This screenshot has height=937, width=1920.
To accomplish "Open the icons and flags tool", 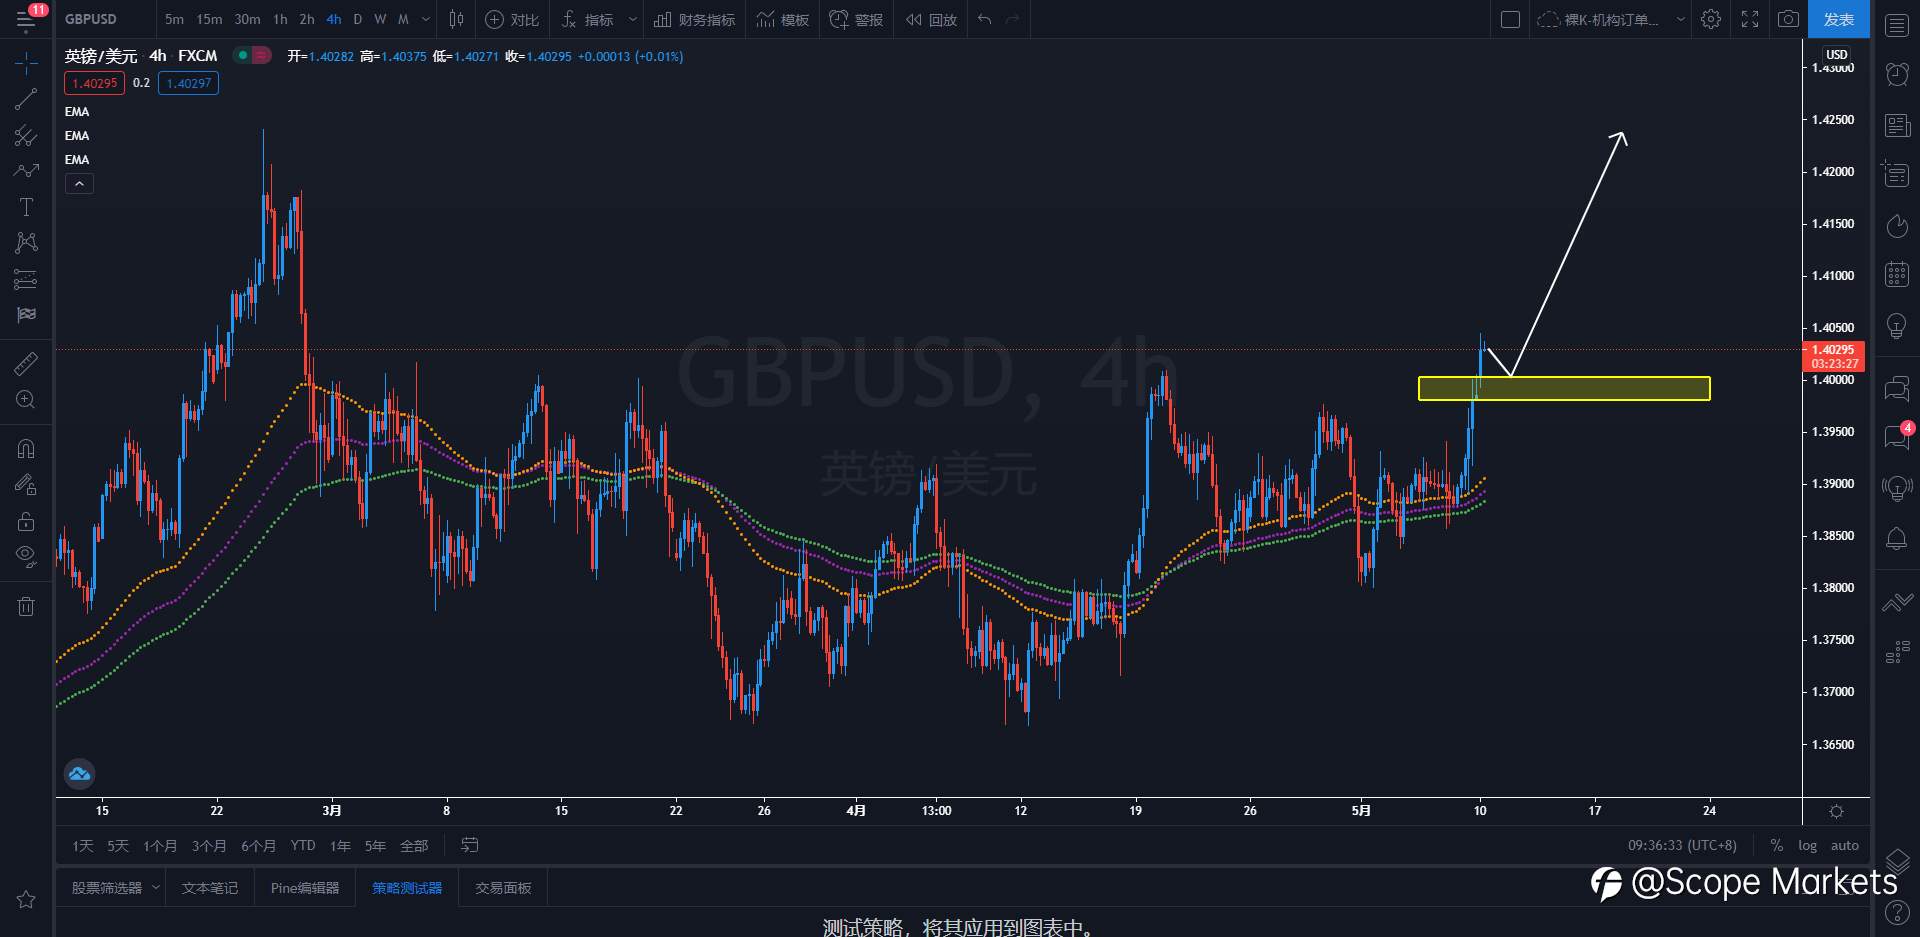I will pyautogui.click(x=26, y=315).
